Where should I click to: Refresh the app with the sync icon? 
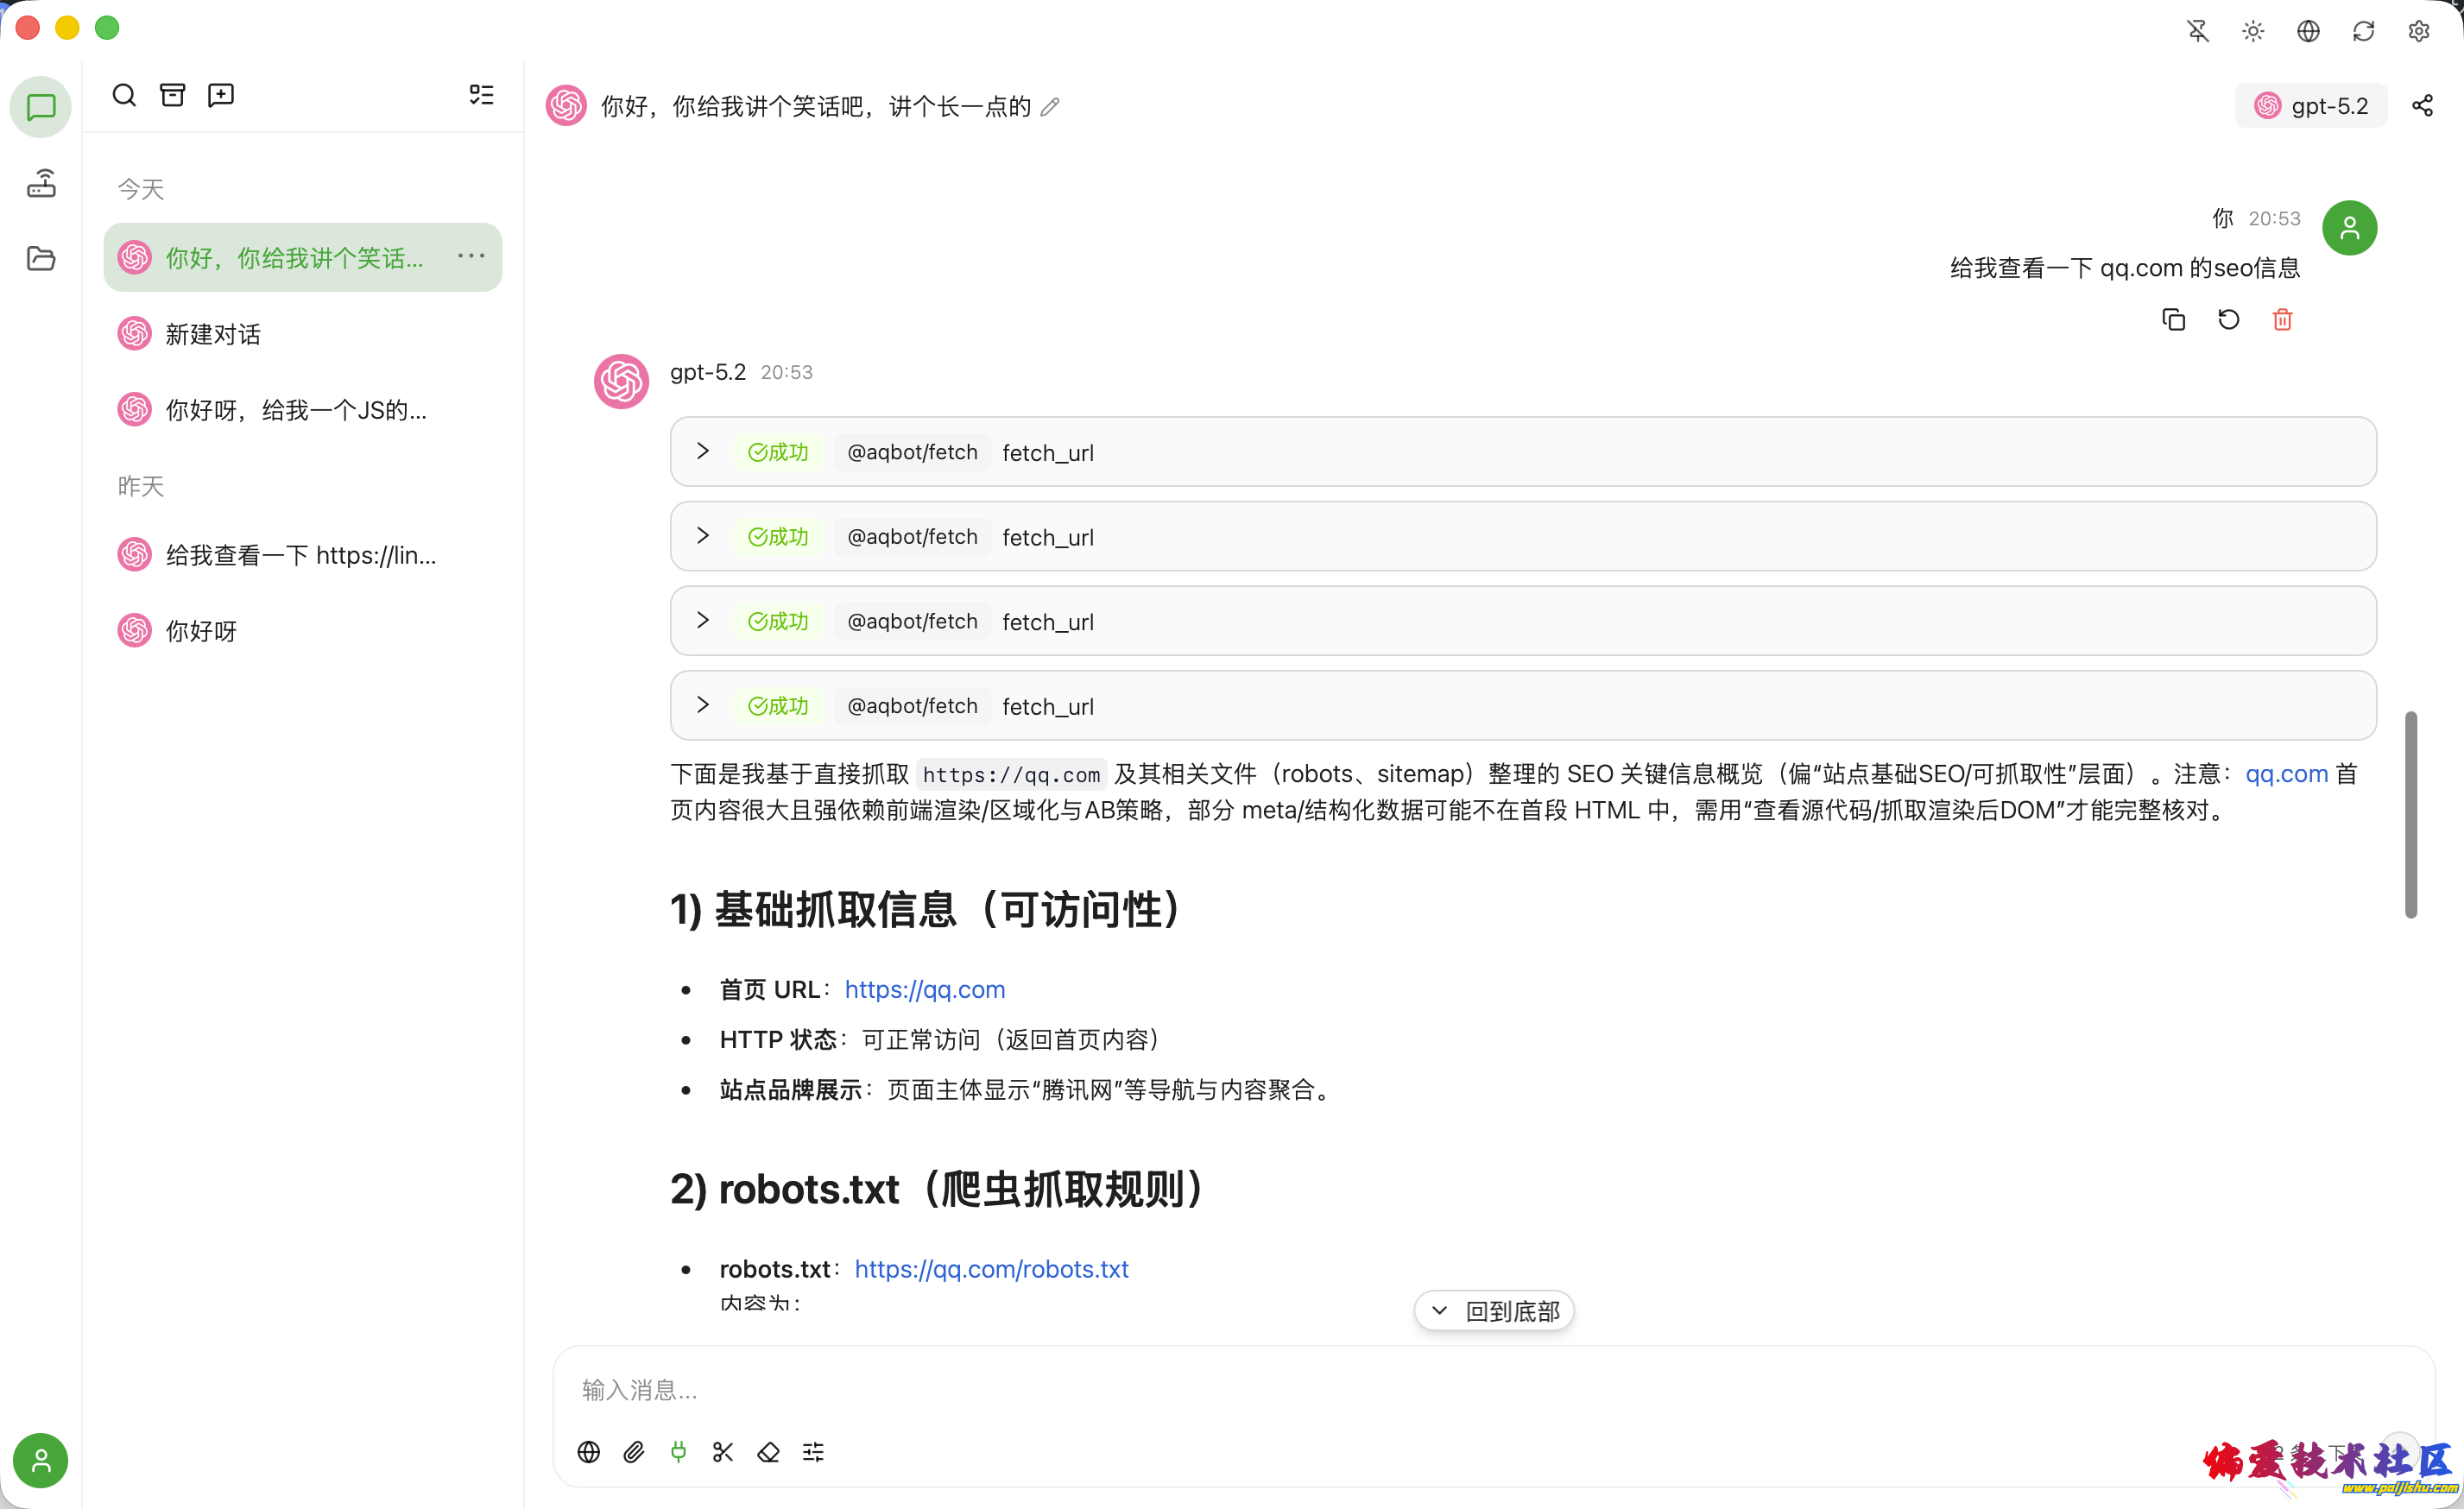tap(2363, 31)
